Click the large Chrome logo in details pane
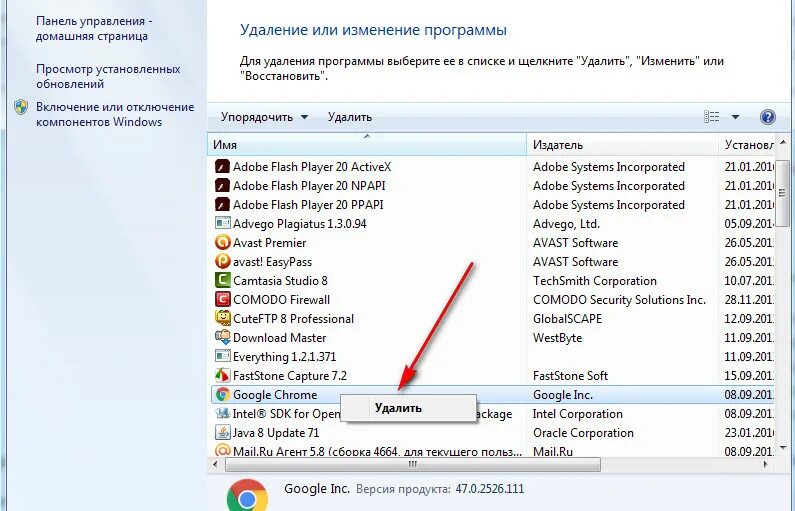 click(x=247, y=495)
